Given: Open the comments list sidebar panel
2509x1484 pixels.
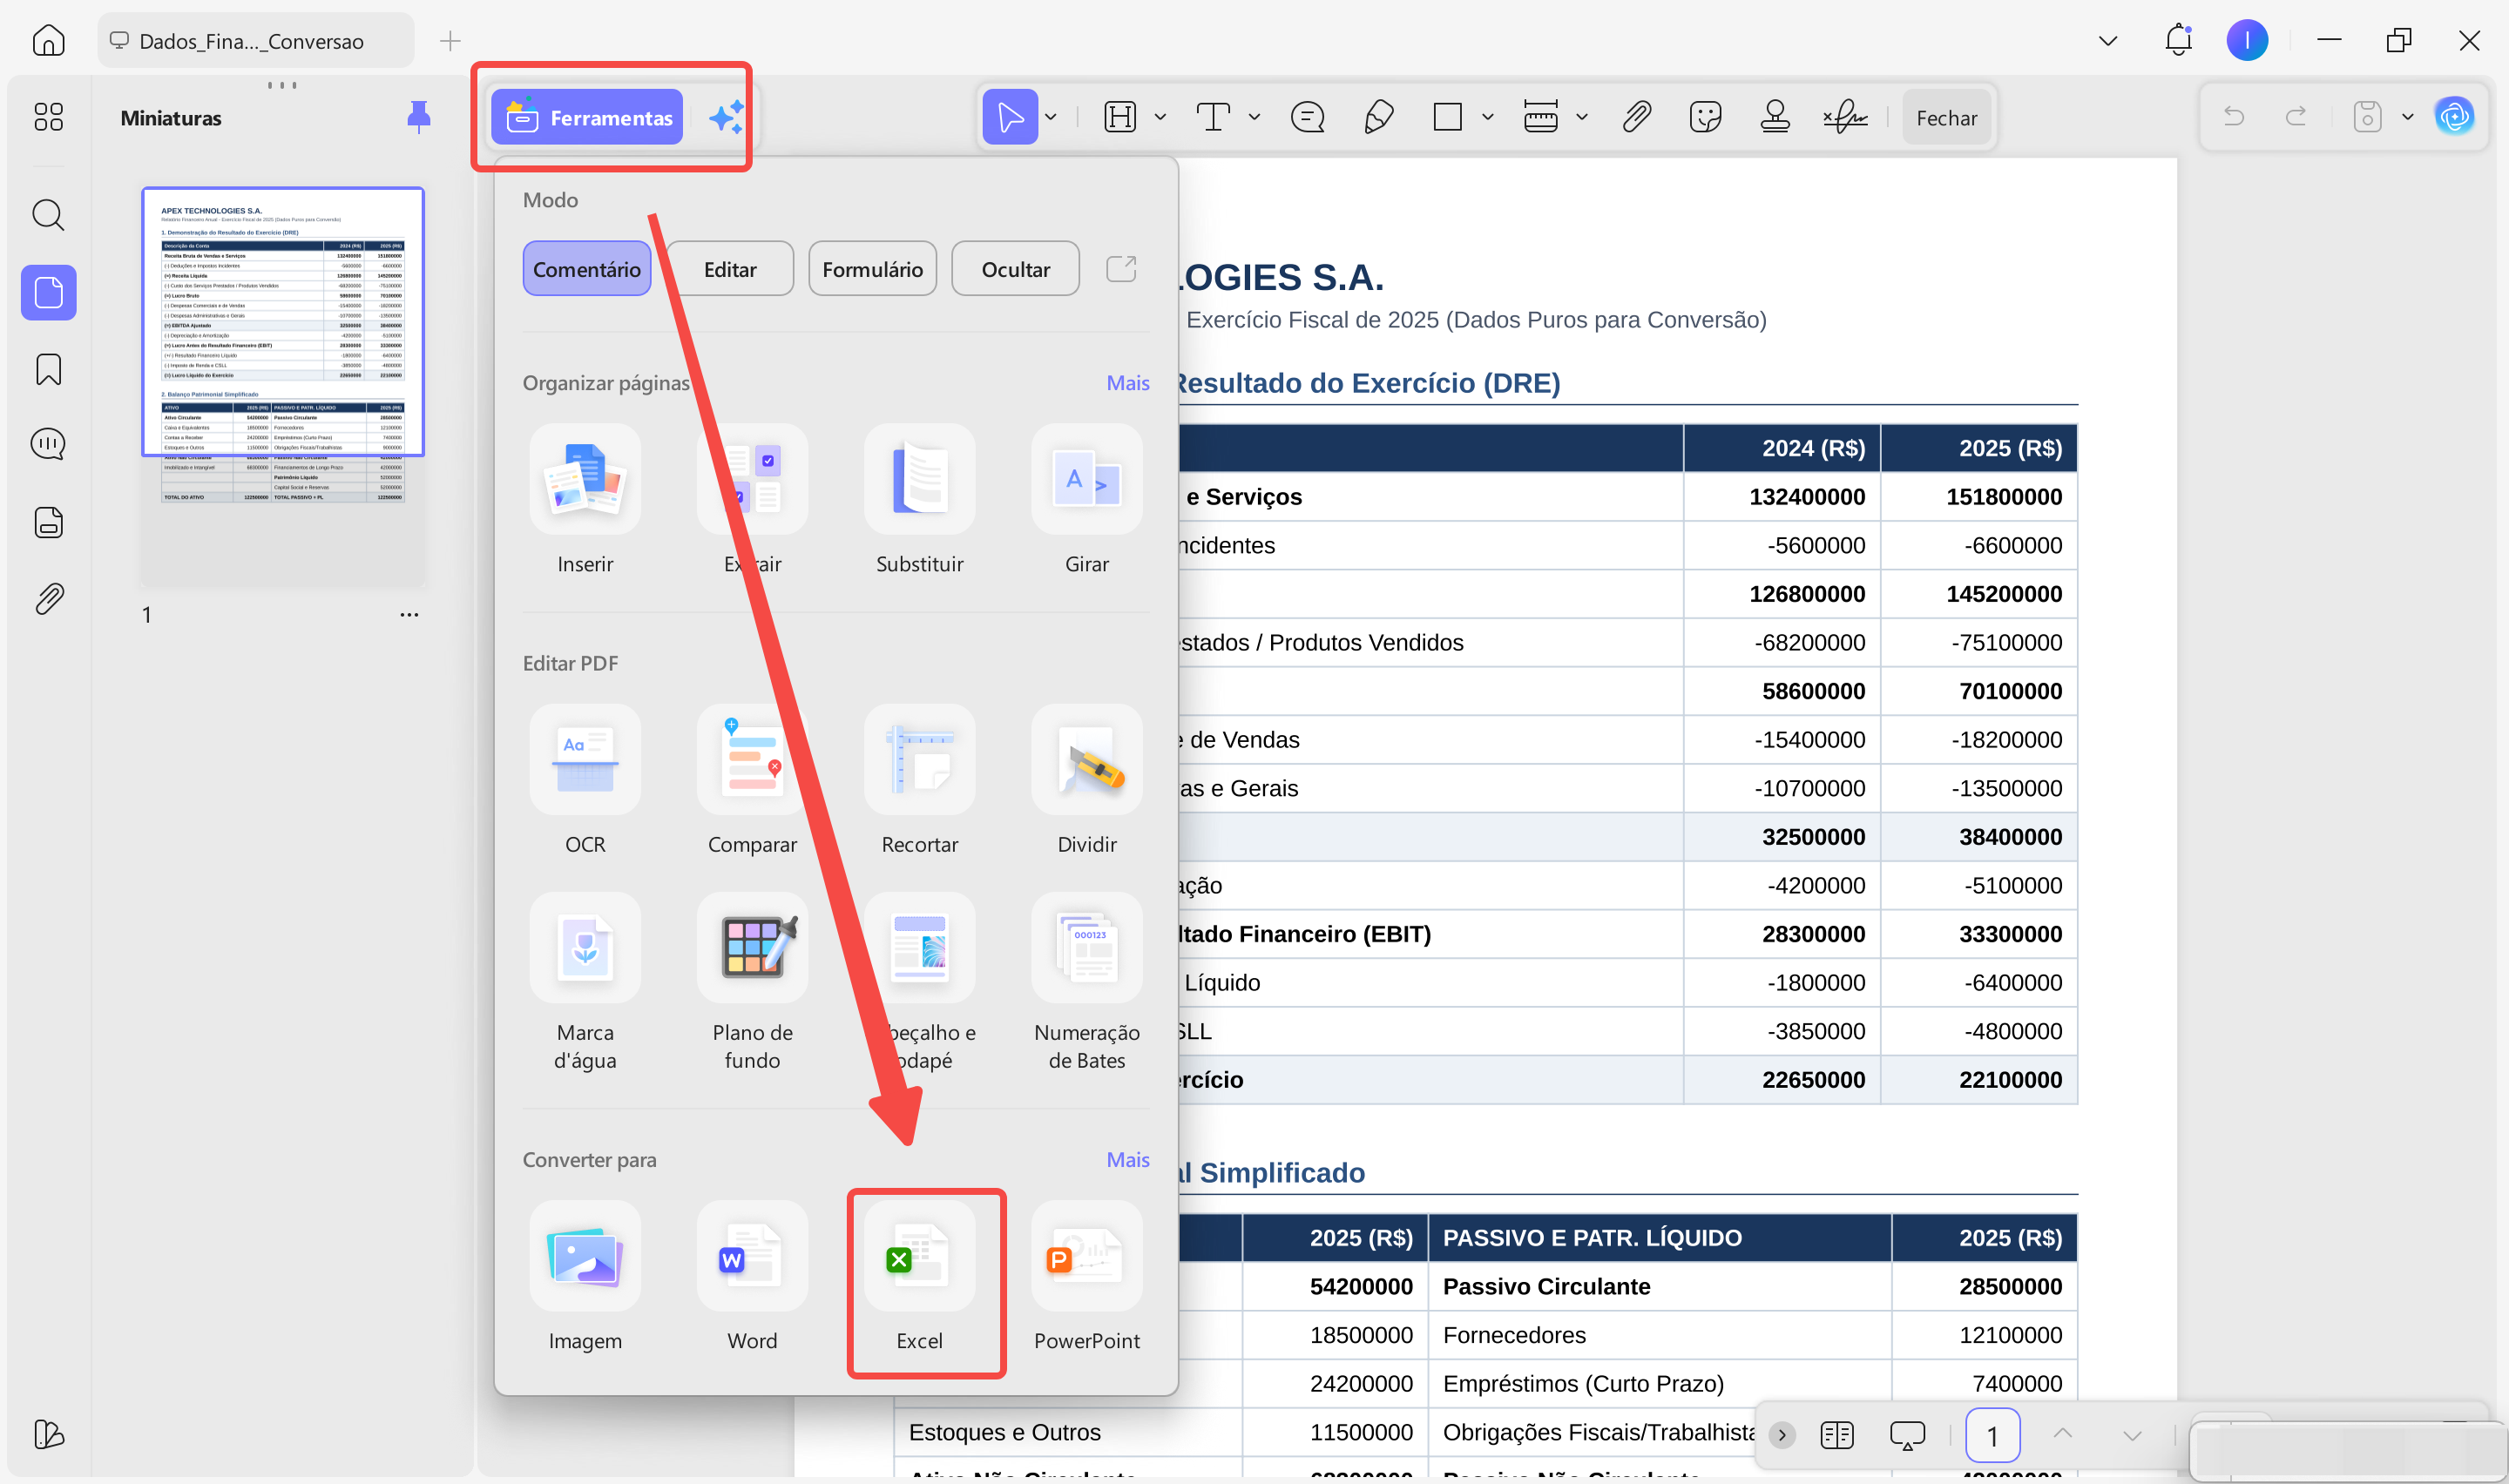Looking at the screenshot, I should tap(48, 443).
